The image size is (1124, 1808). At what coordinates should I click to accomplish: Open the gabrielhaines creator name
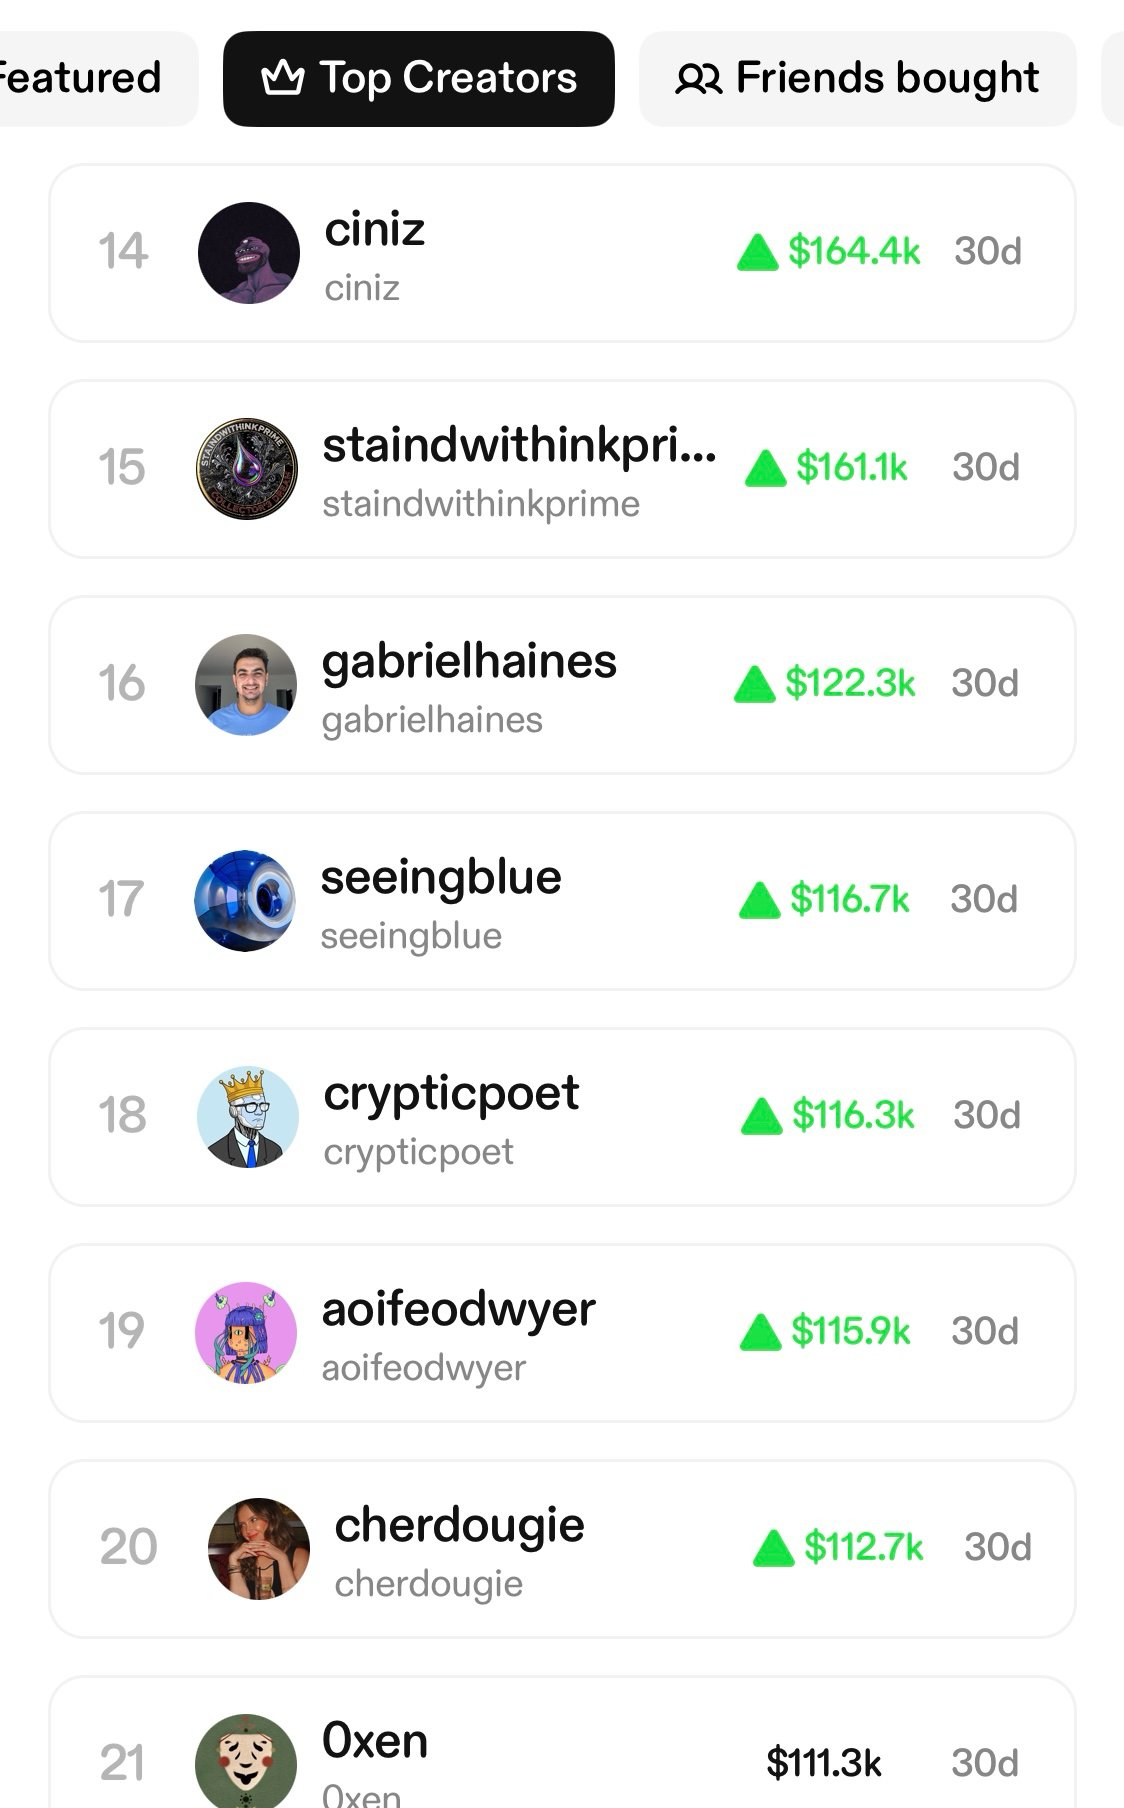point(469,662)
